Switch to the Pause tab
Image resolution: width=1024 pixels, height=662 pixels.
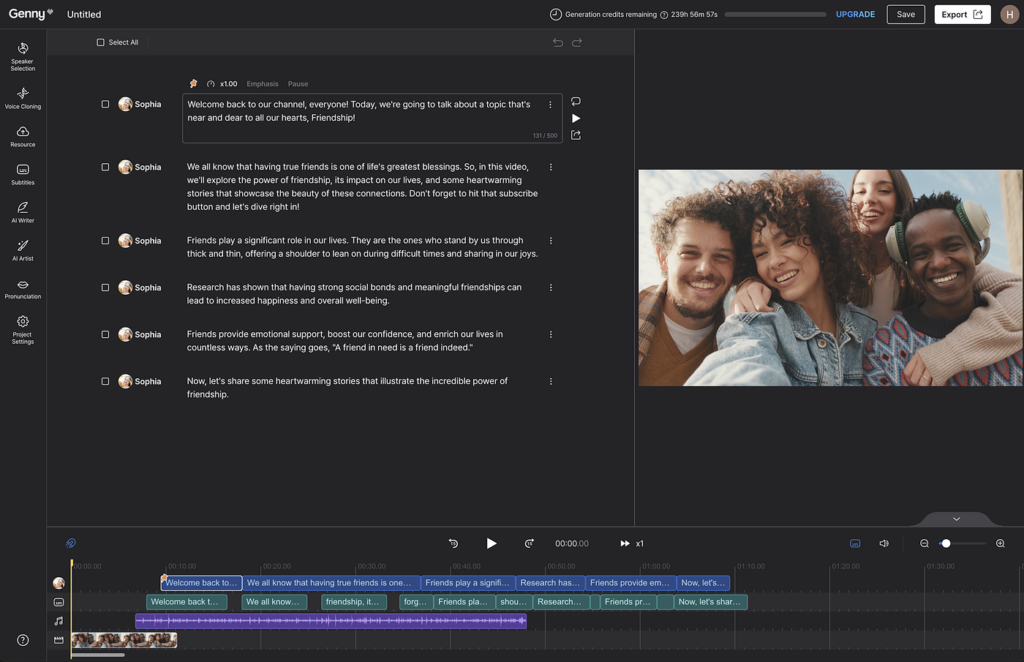(x=296, y=84)
